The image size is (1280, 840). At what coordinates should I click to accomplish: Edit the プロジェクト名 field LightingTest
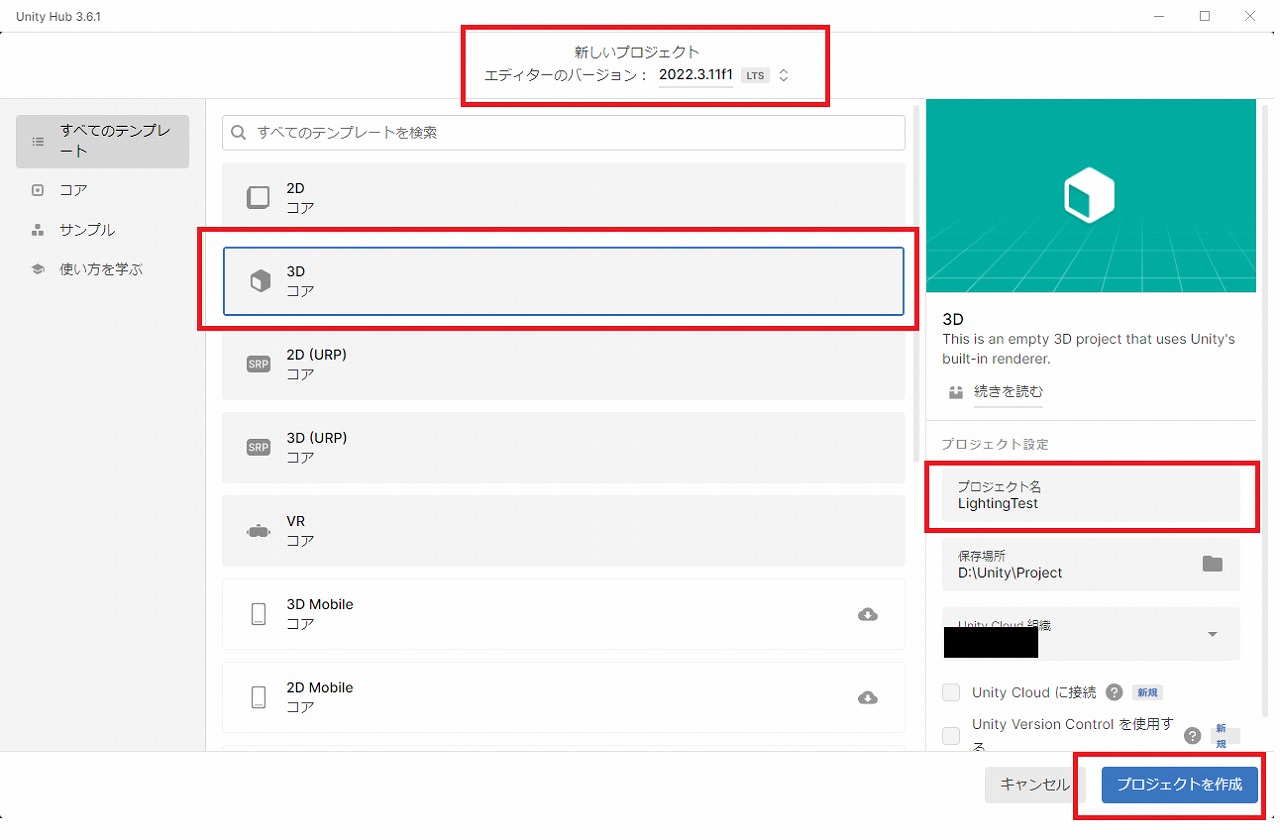click(1090, 495)
